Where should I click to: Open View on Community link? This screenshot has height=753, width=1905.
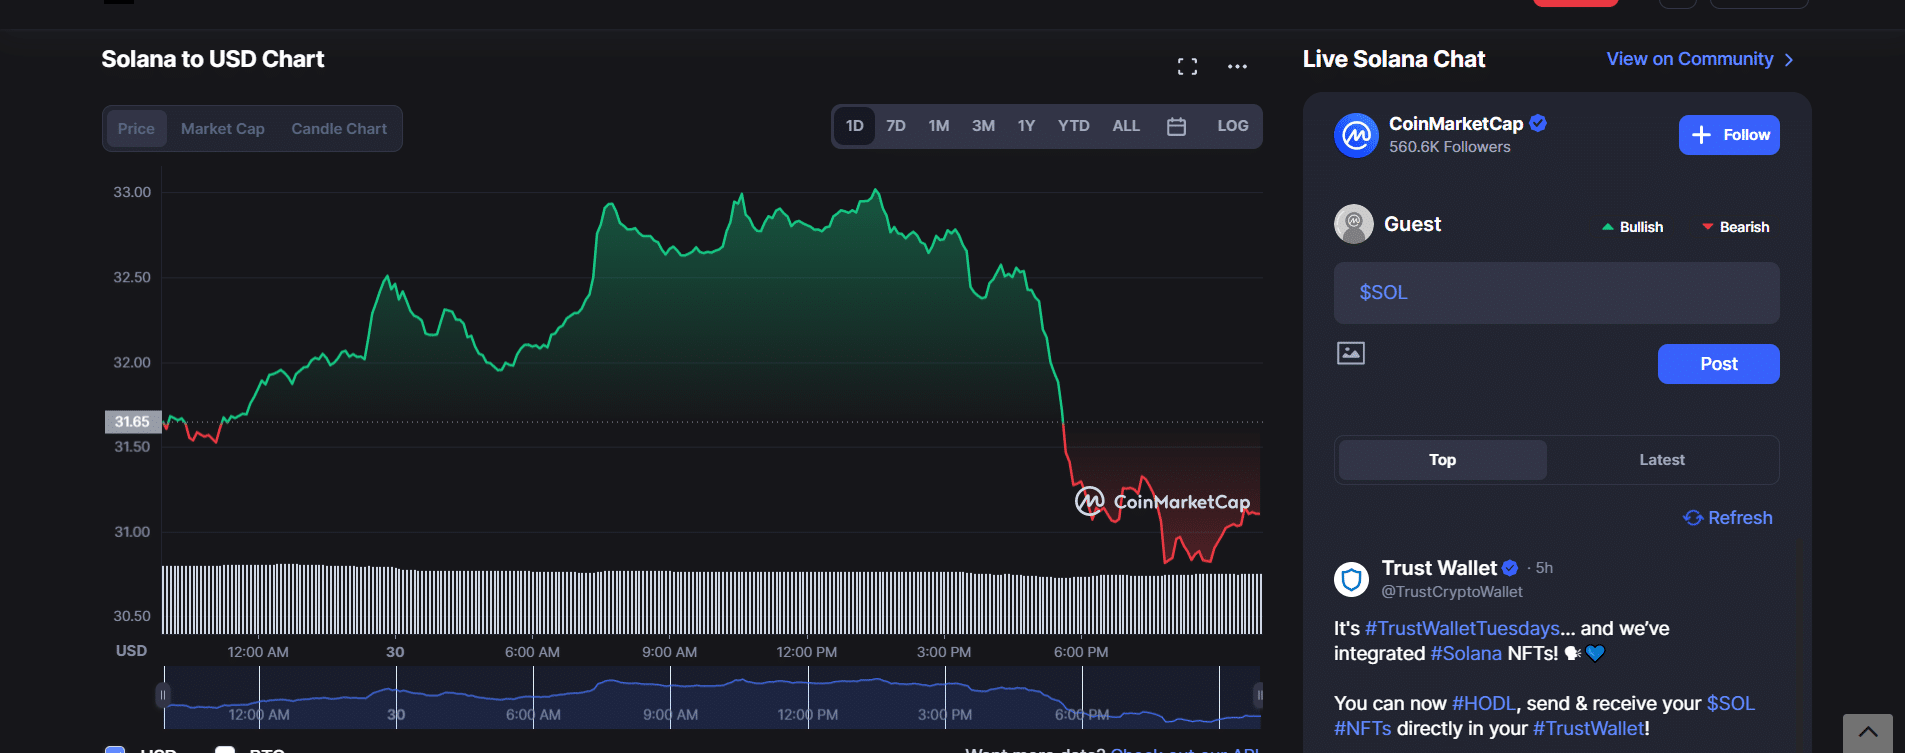tap(1700, 59)
